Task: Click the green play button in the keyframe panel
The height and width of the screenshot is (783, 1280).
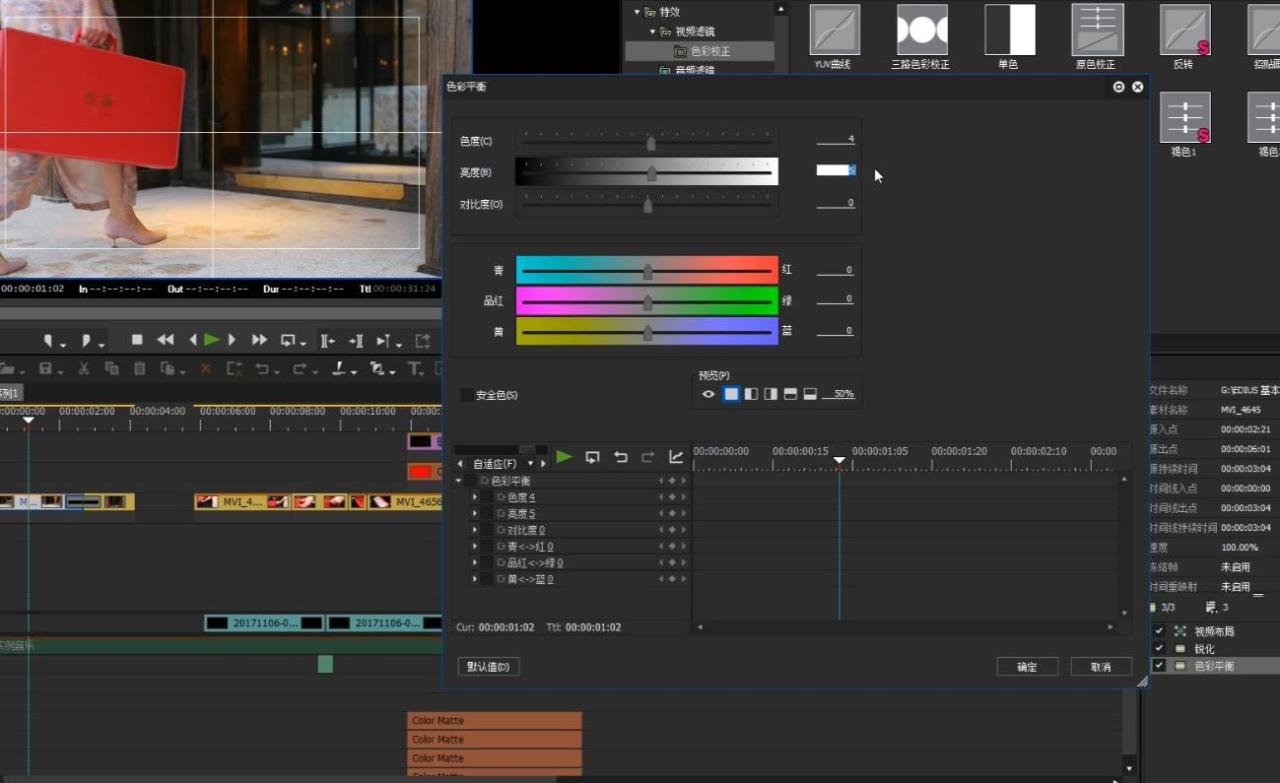Action: pos(564,457)
